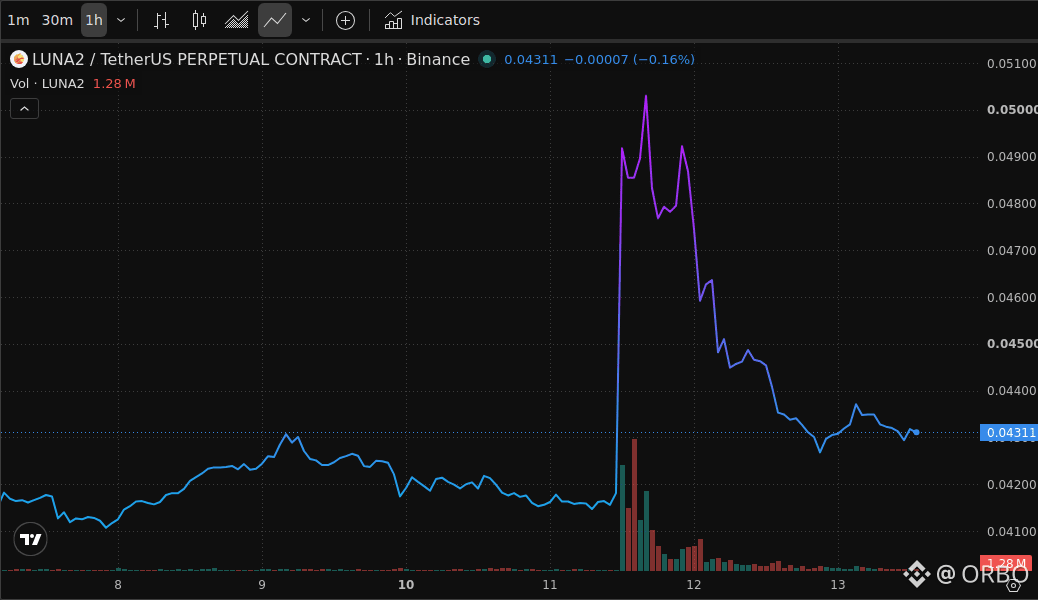Open the TradingView logo link

click(x=30, y=540)
